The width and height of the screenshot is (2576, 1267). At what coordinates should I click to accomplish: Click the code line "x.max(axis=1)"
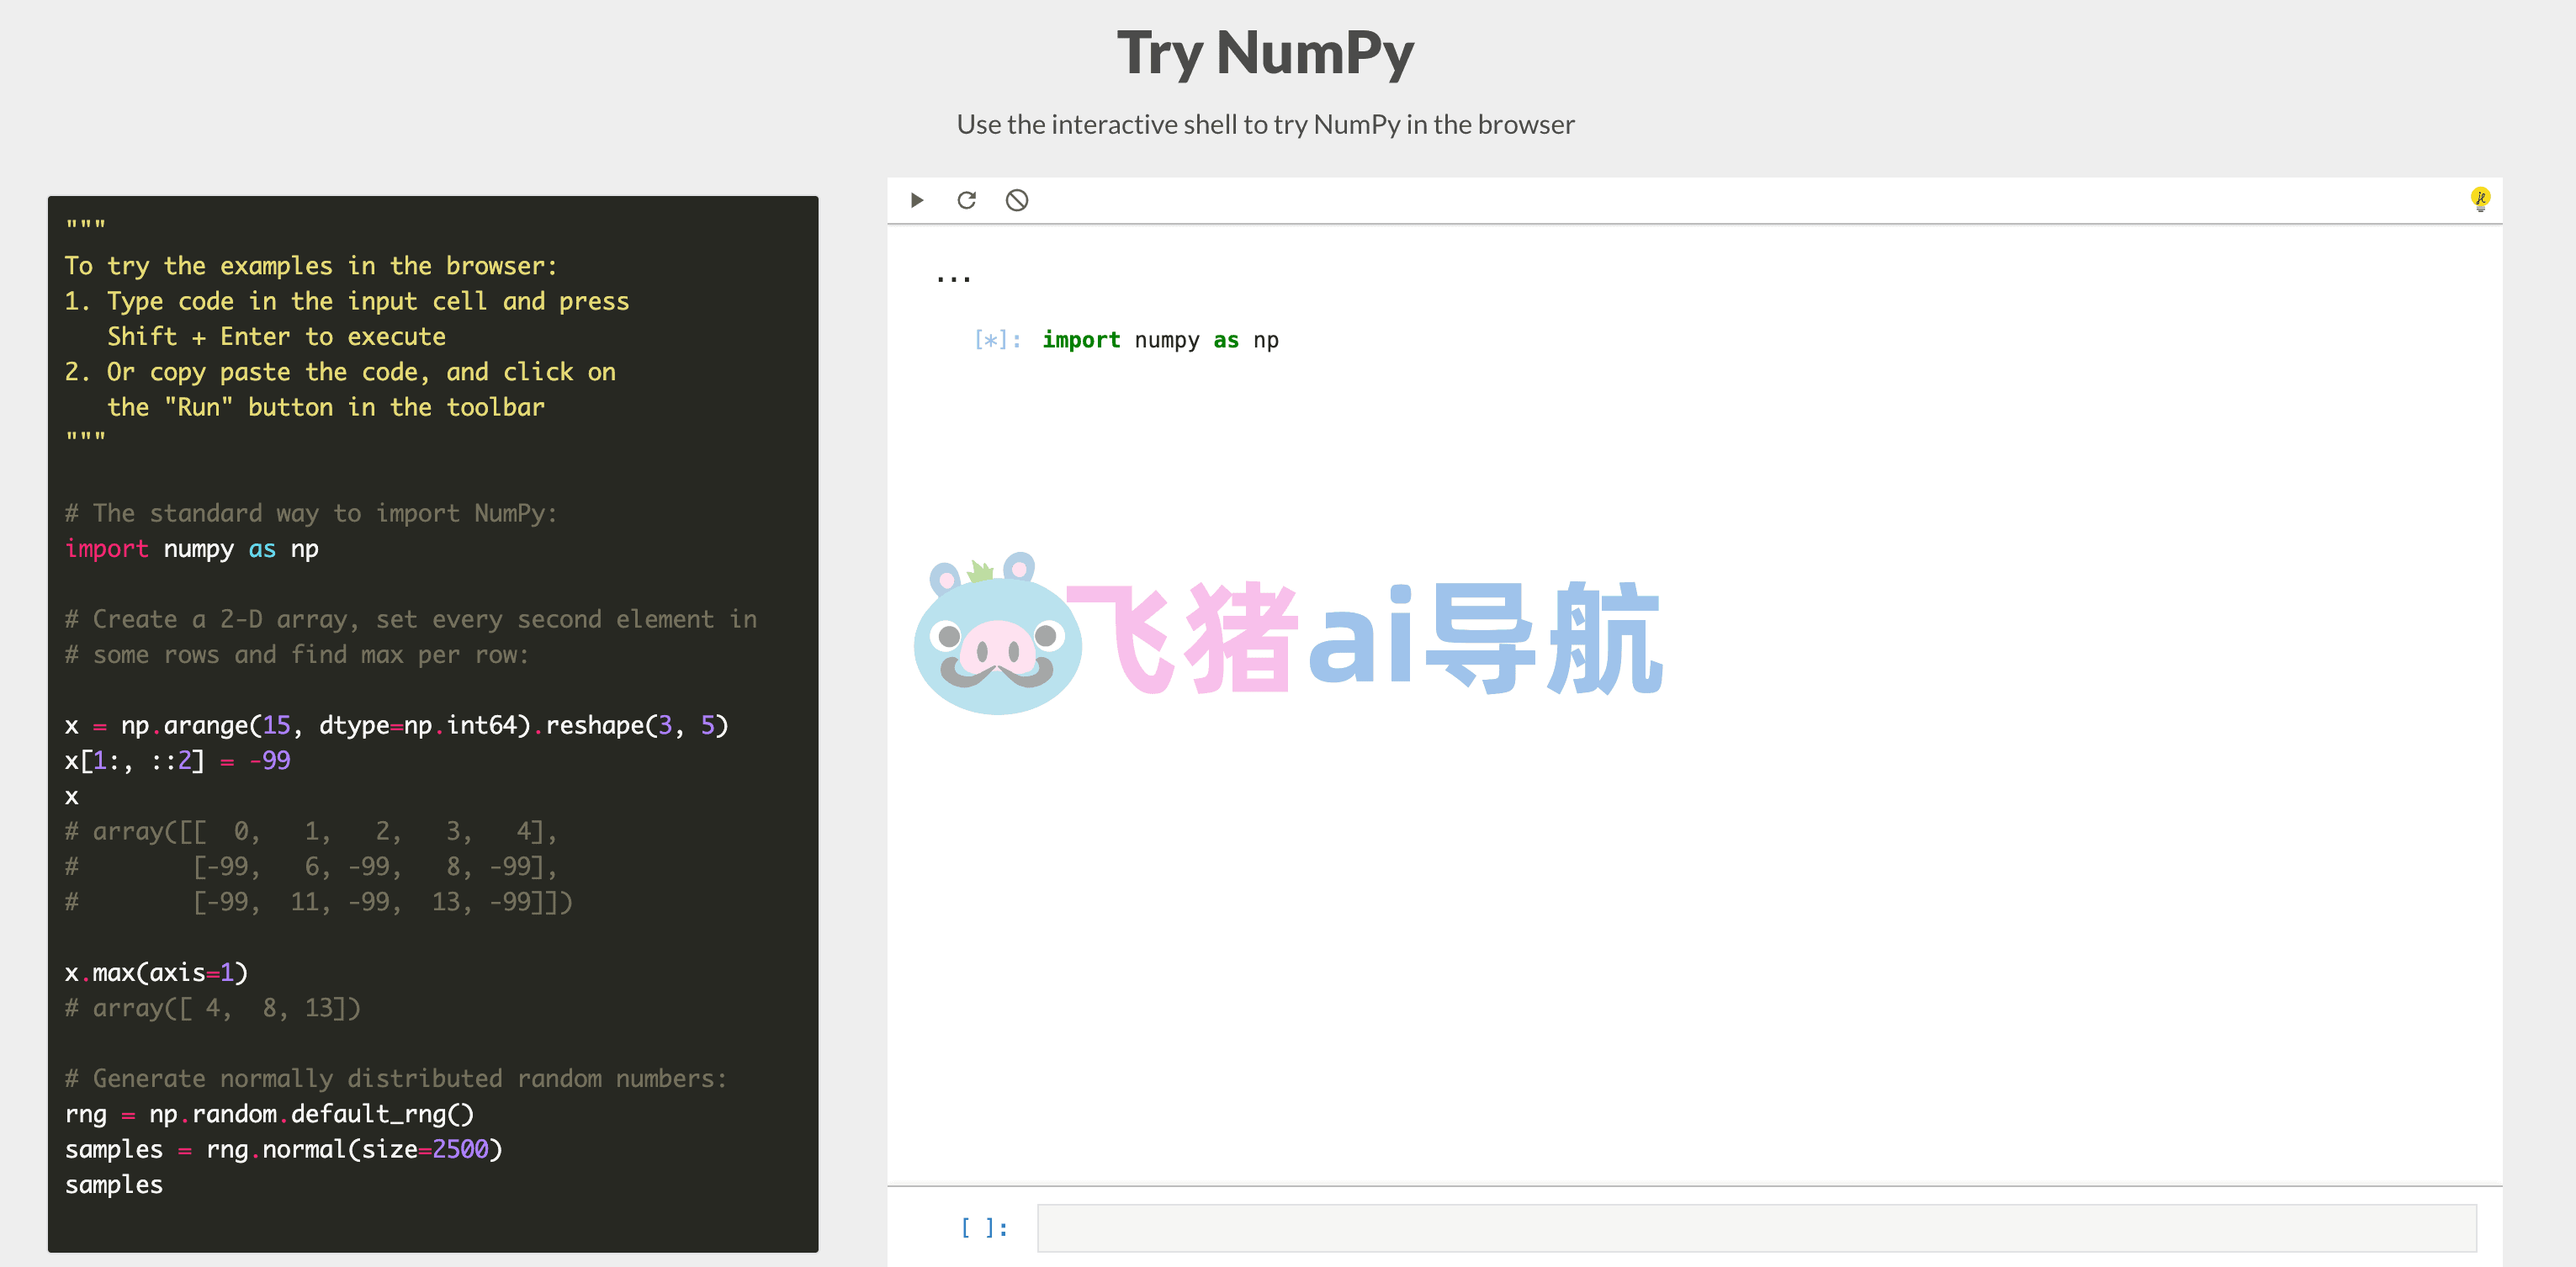[x=156, y=973]
